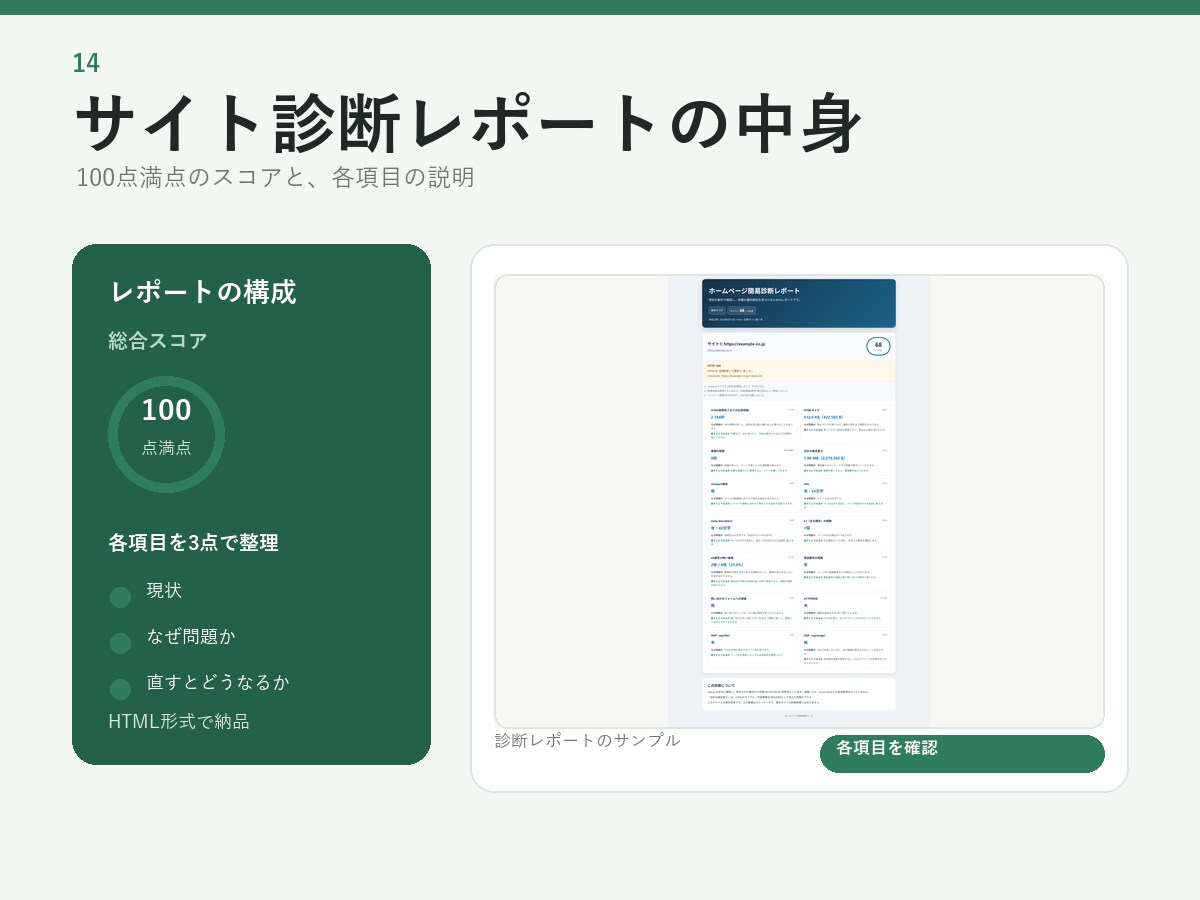Open the diagnostic report sample thumbnail
This screenshot has height=900, width=1200.
pos(799,501)
